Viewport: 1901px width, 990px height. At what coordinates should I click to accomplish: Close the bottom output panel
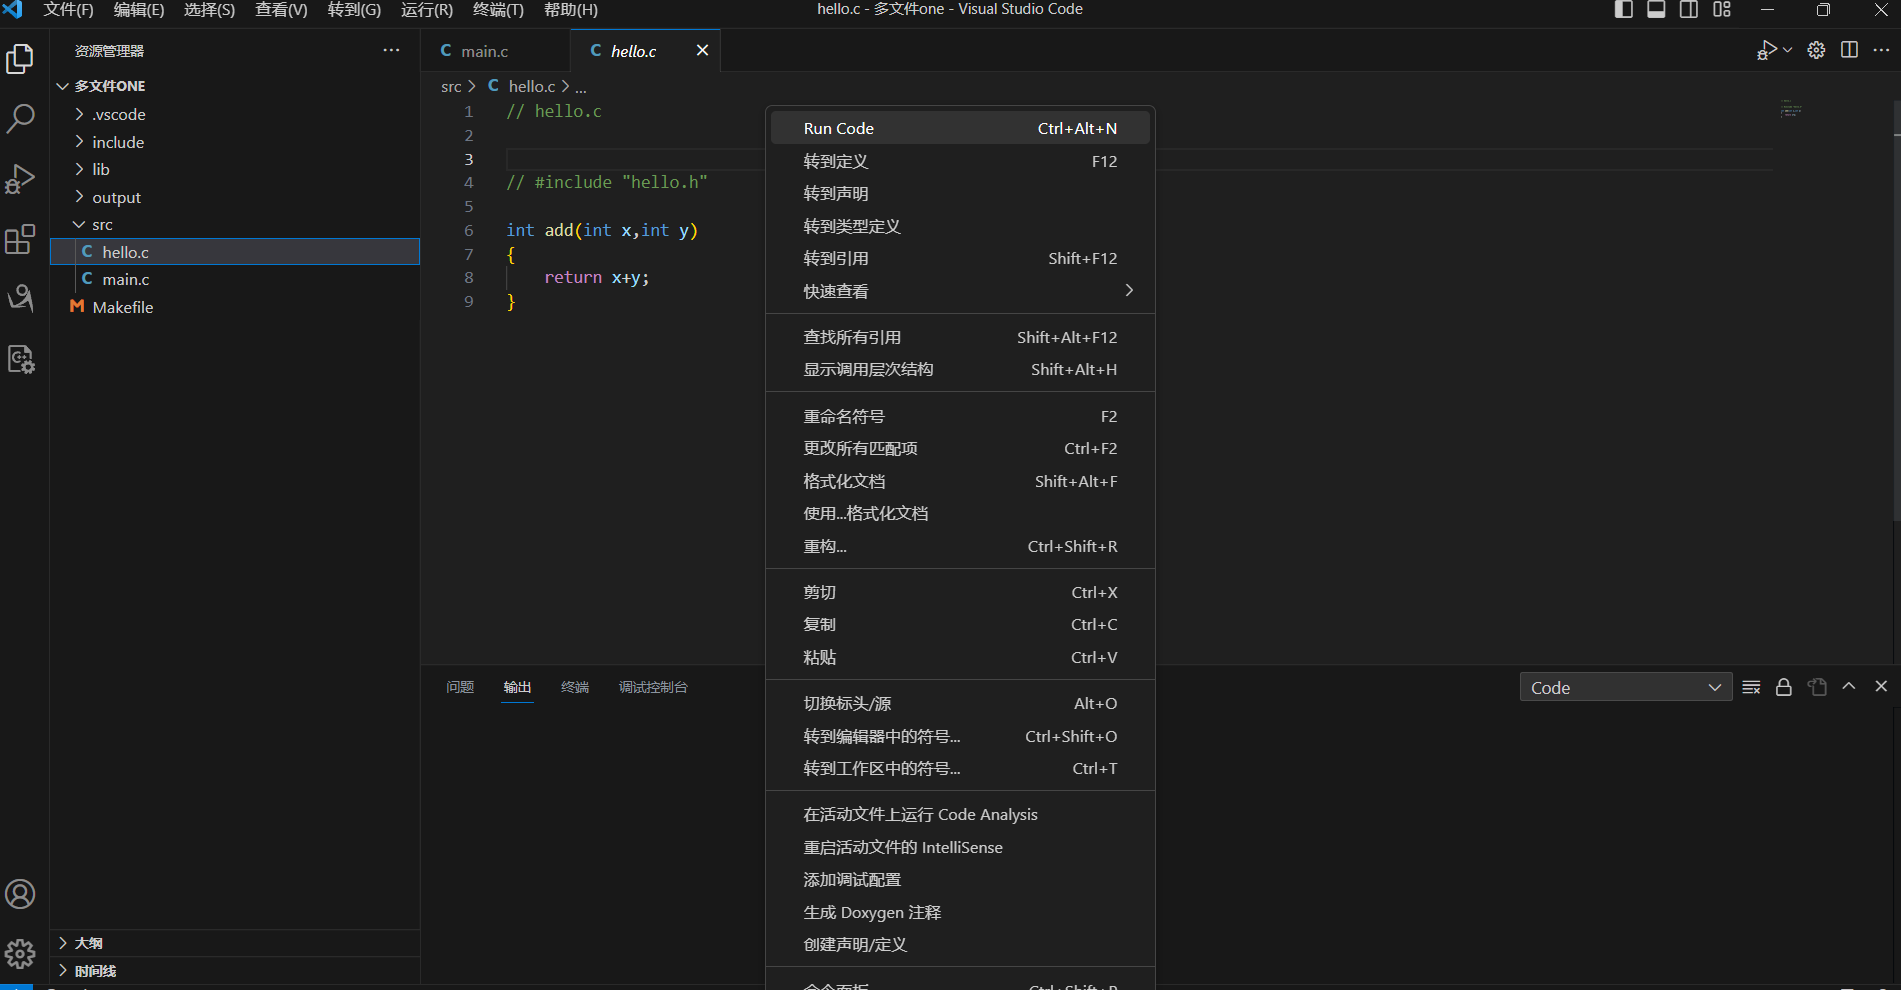(1881, 687)
